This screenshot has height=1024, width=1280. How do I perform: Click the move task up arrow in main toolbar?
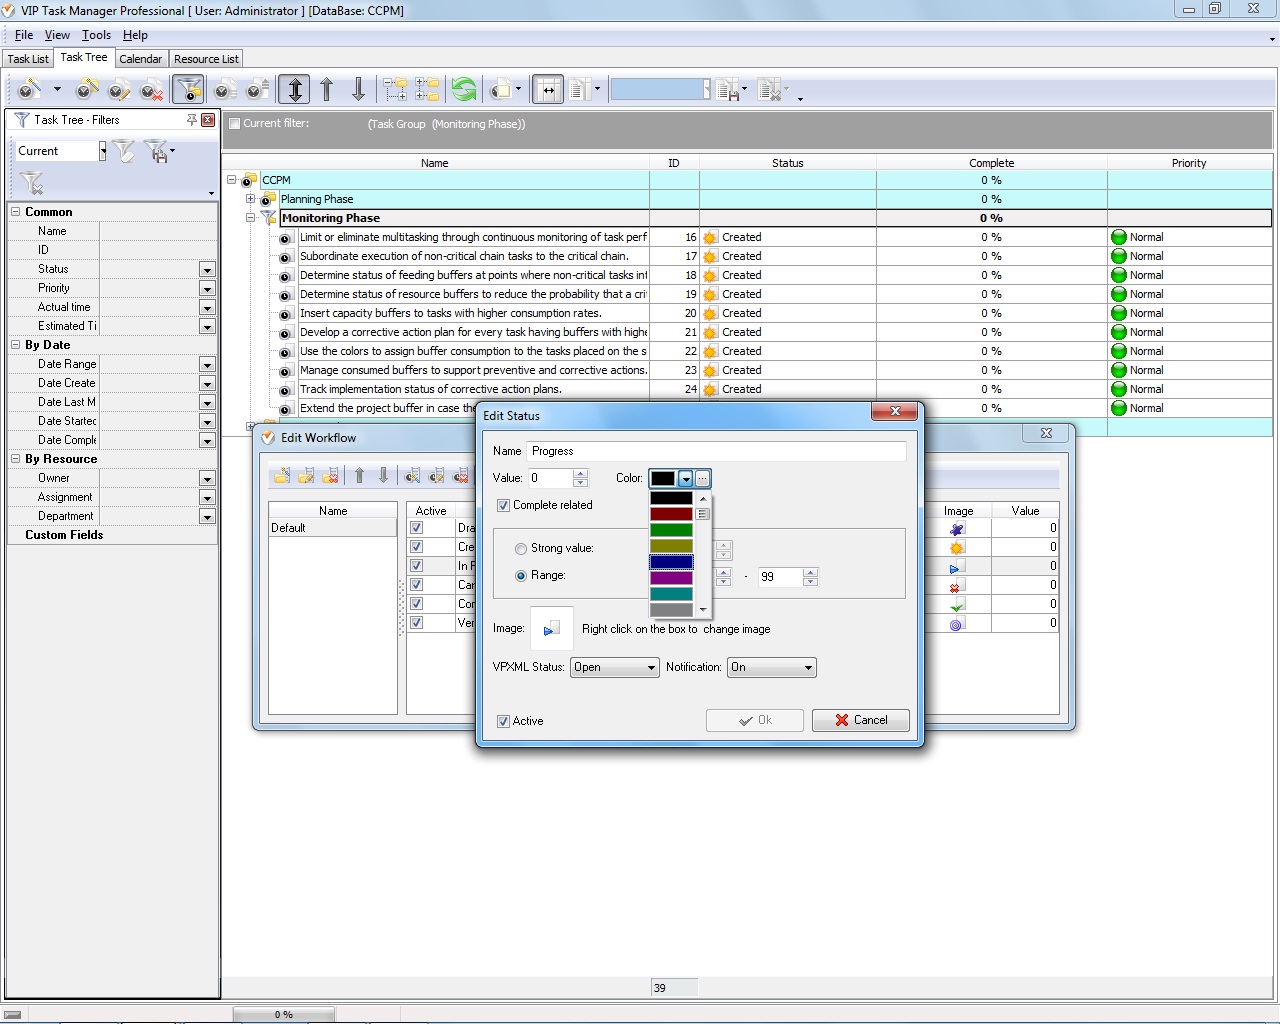pos(327,90)
